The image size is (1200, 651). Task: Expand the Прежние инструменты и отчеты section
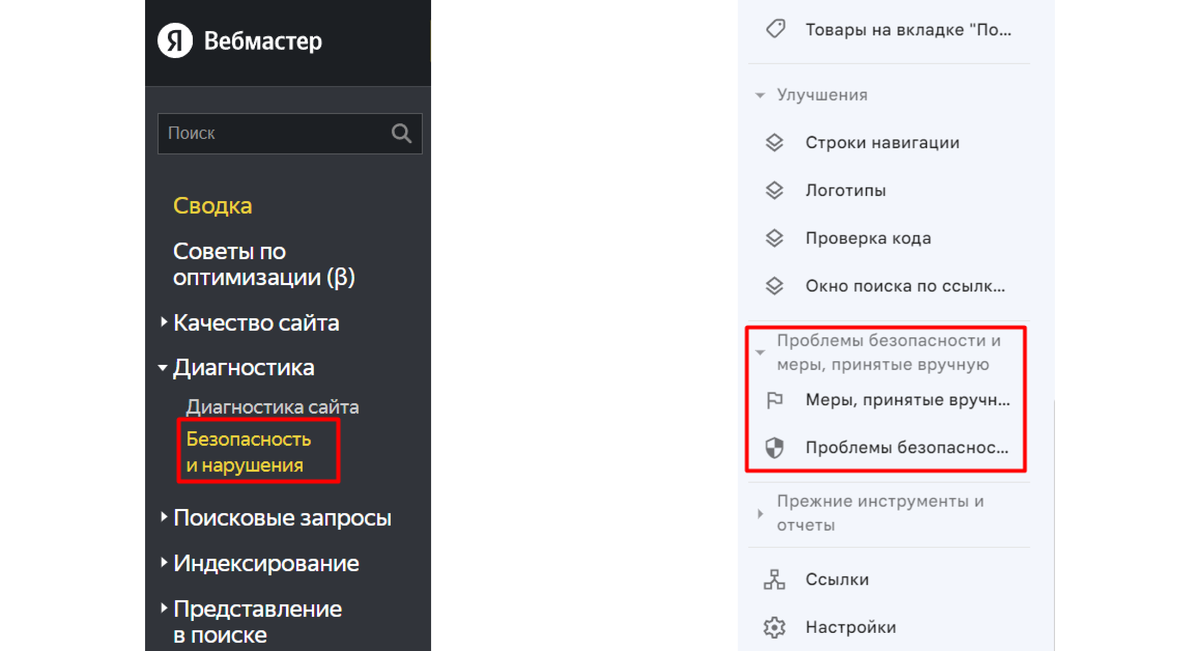click(758, 512)
